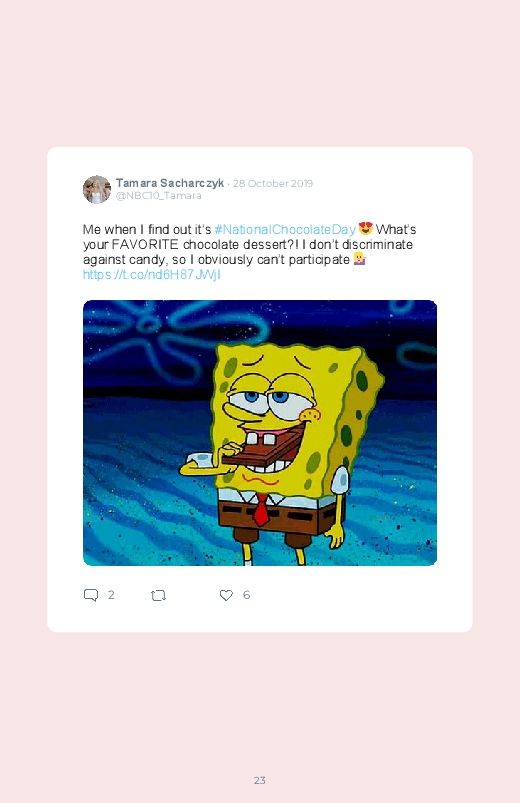The width and height of the screenshot is (520, 803).
Task: Open Tamara Sacharczyk's profile avatar
Action: [x=97, y=189]
